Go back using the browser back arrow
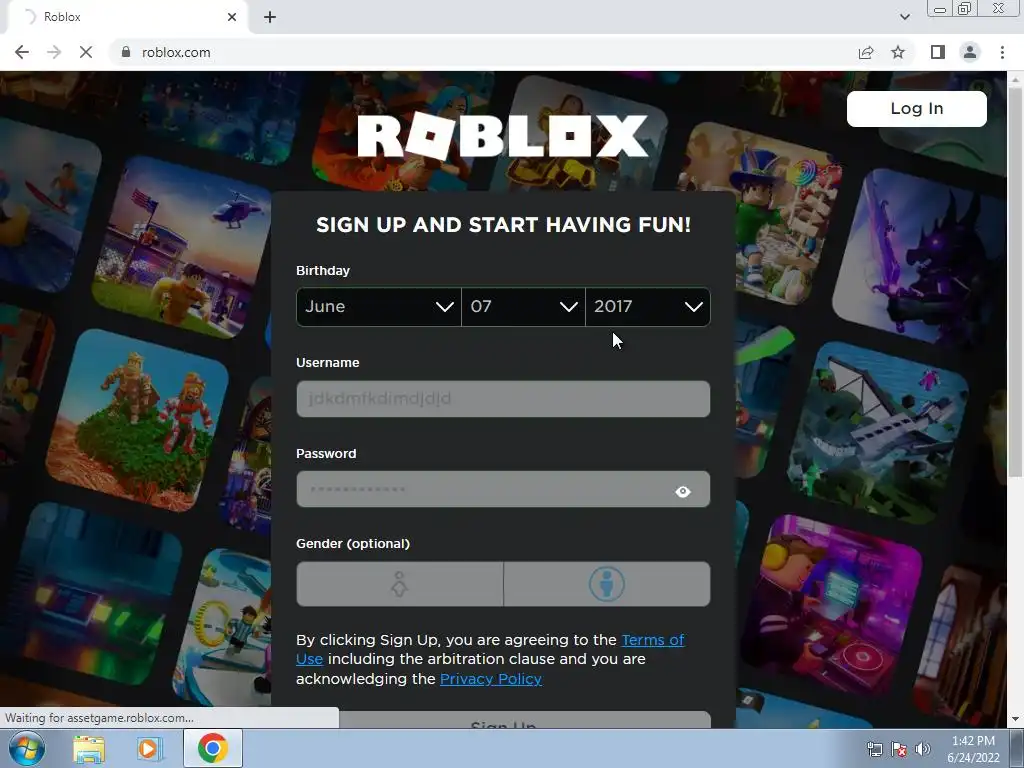 tap(22, 52)
